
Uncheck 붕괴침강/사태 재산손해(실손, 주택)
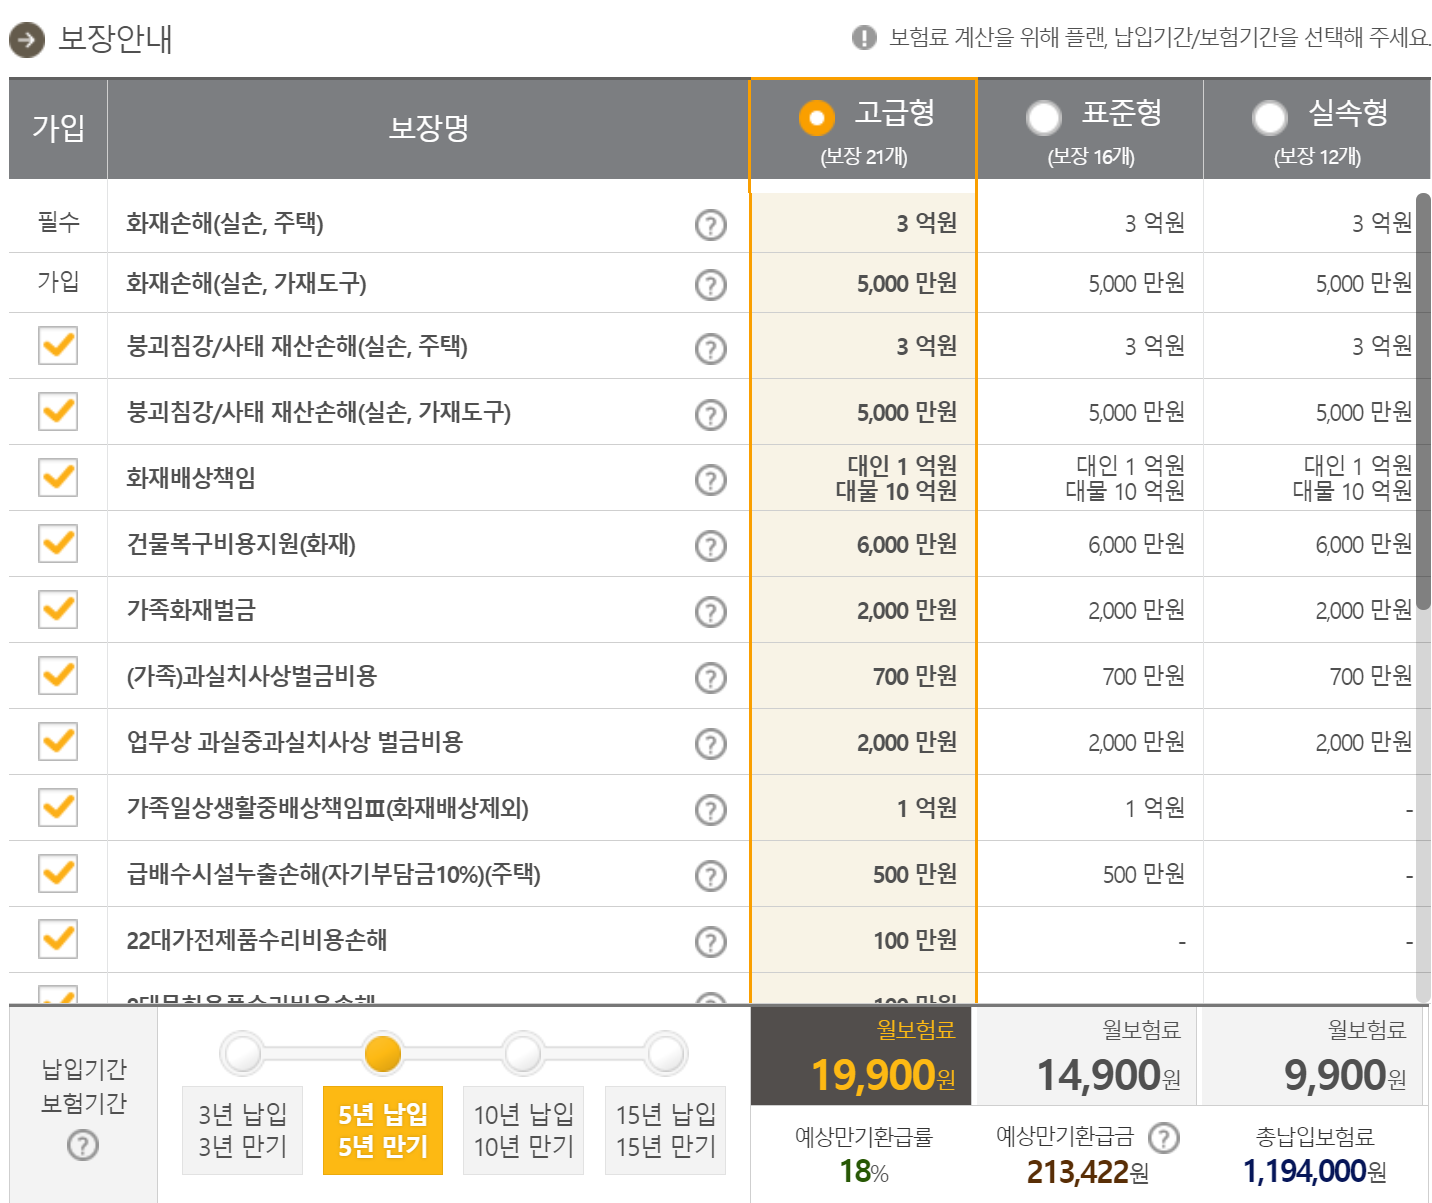[x=57, y=346]
